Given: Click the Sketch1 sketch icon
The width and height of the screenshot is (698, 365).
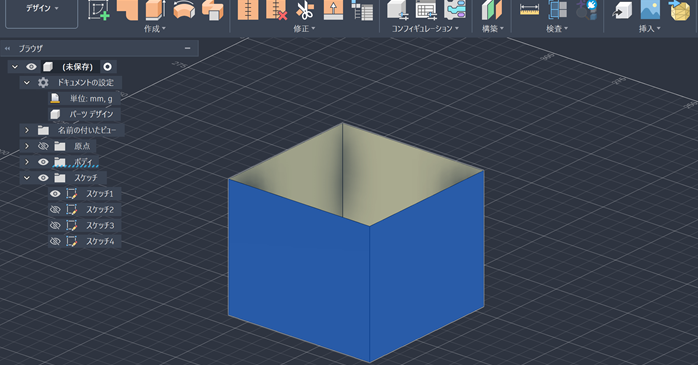Looking at the screenshot, I should click(71, 194).
